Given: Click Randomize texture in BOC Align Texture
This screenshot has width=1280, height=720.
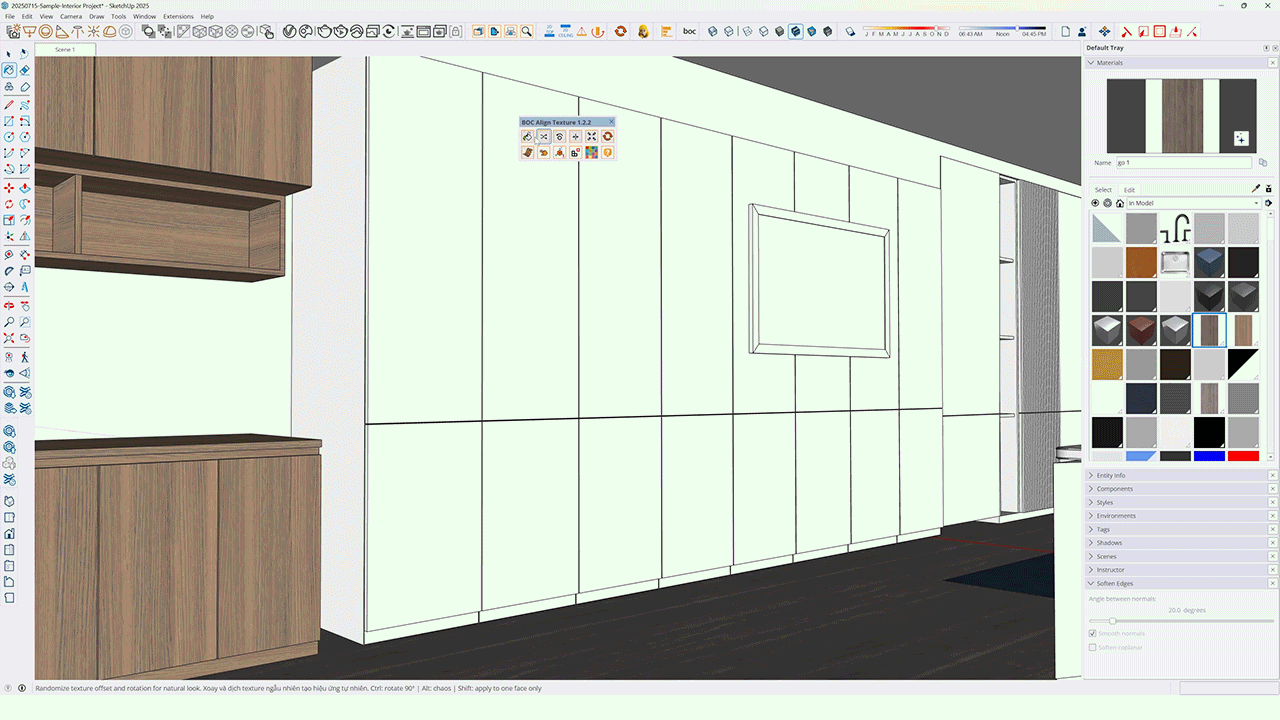Looking at the screenshot, I should click(x=543, y=136).
